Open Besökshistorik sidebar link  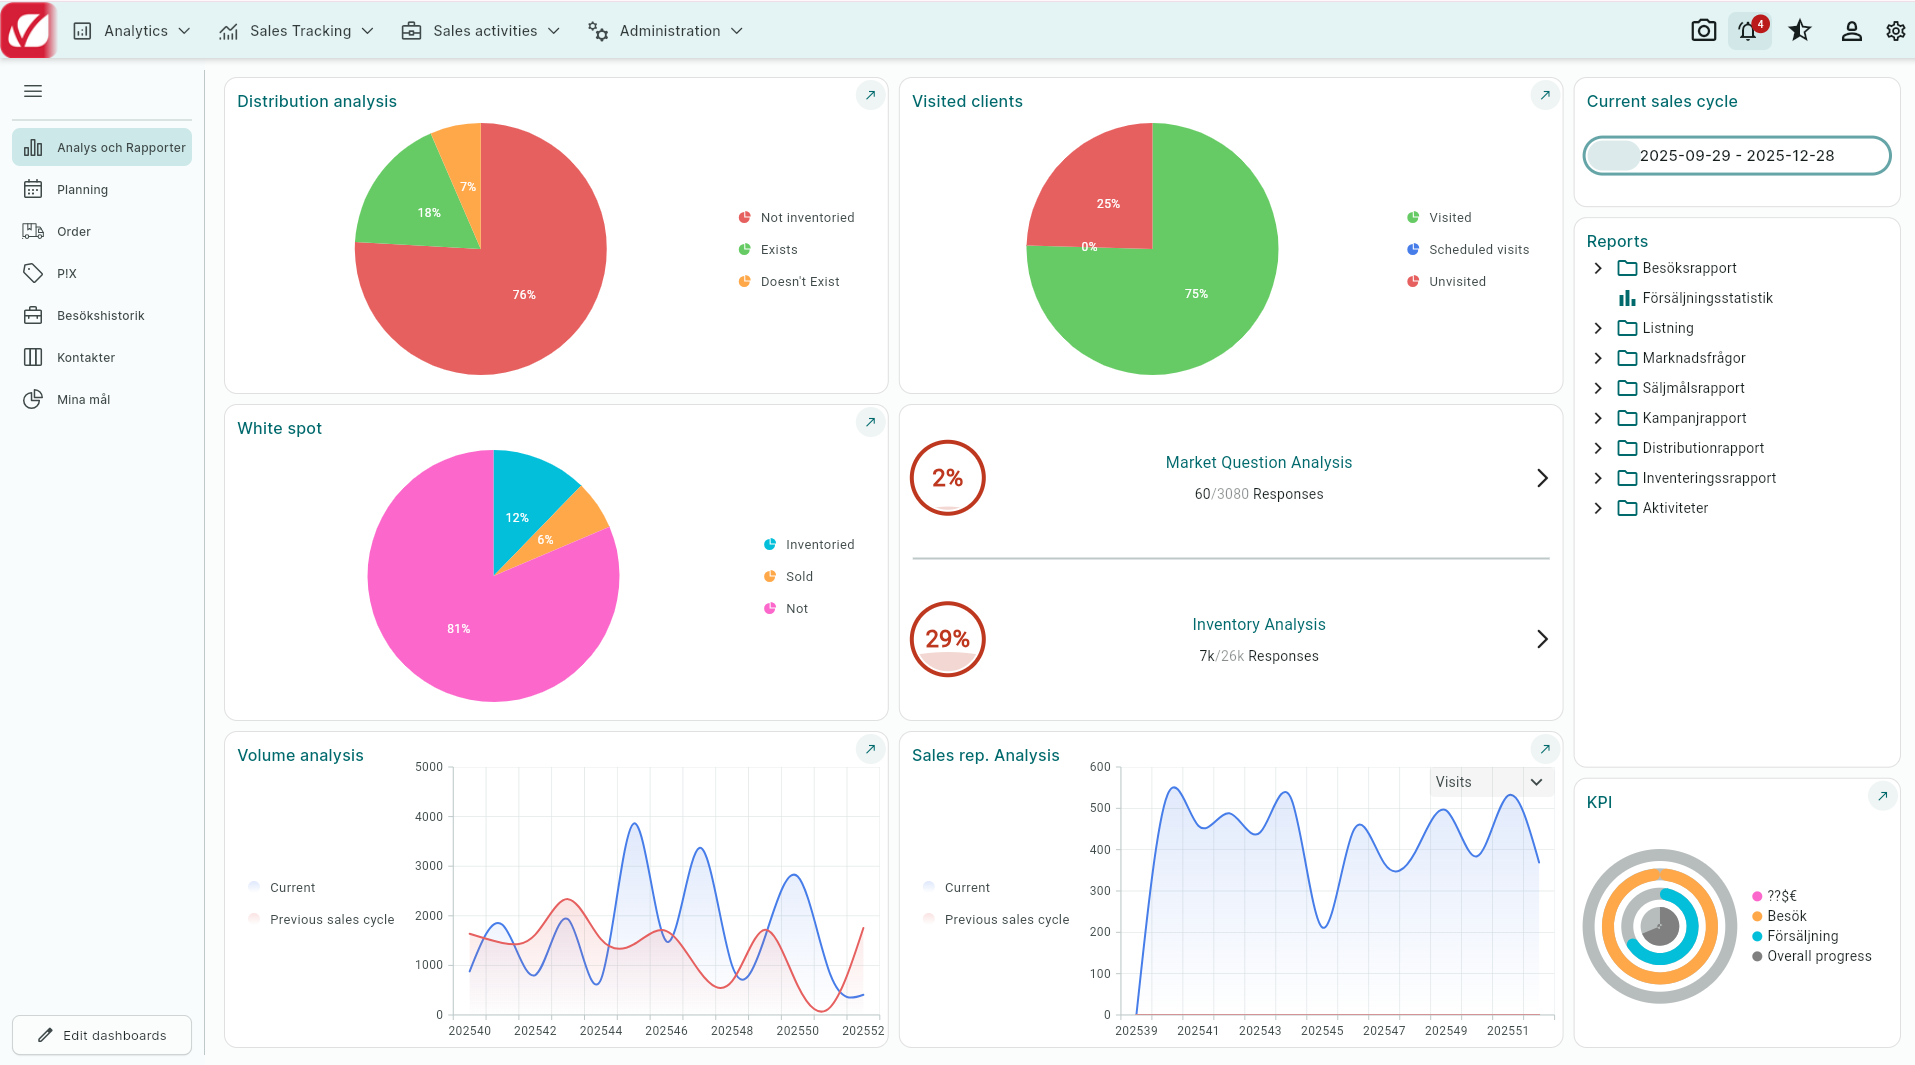(102, 315)
